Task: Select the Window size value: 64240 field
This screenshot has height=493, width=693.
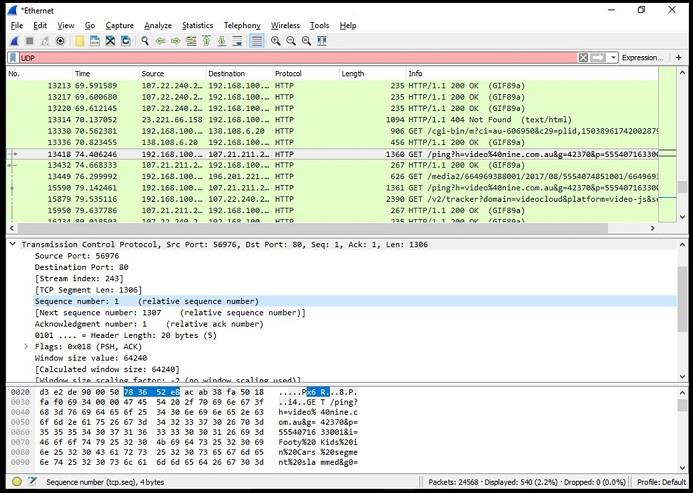Action: coord(91,358)
